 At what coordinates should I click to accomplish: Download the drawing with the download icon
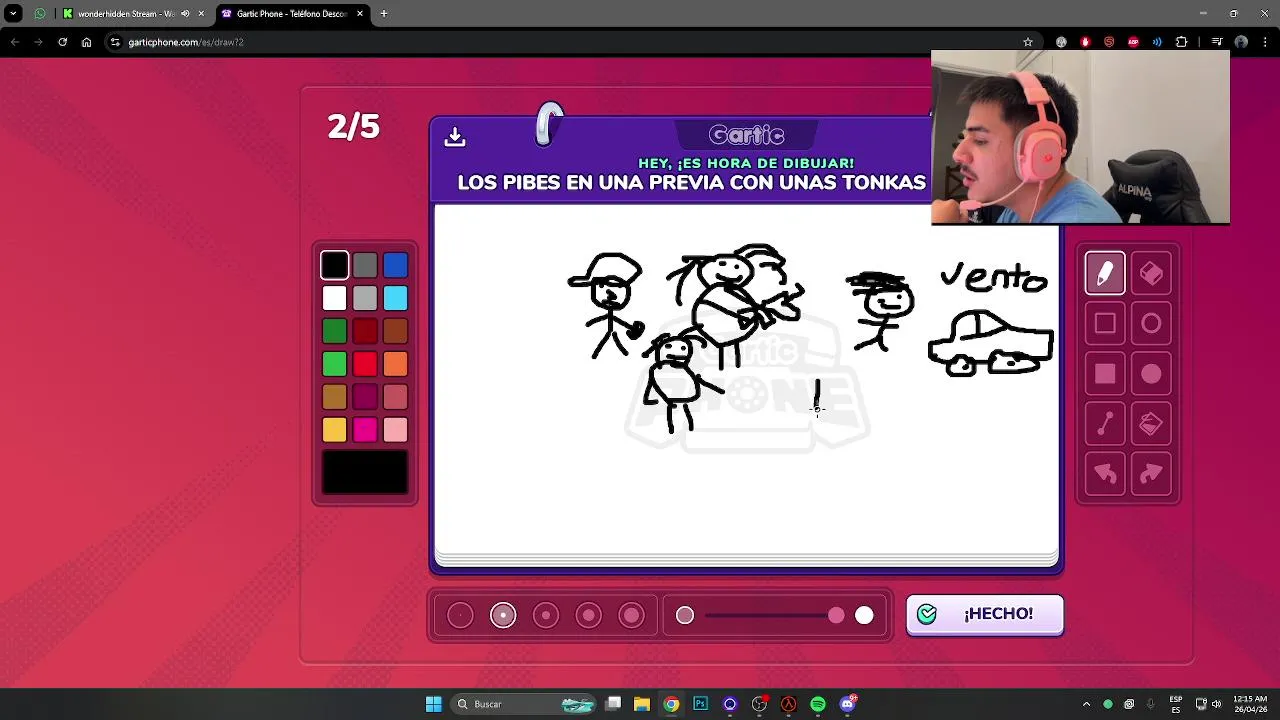pos(455,137)
